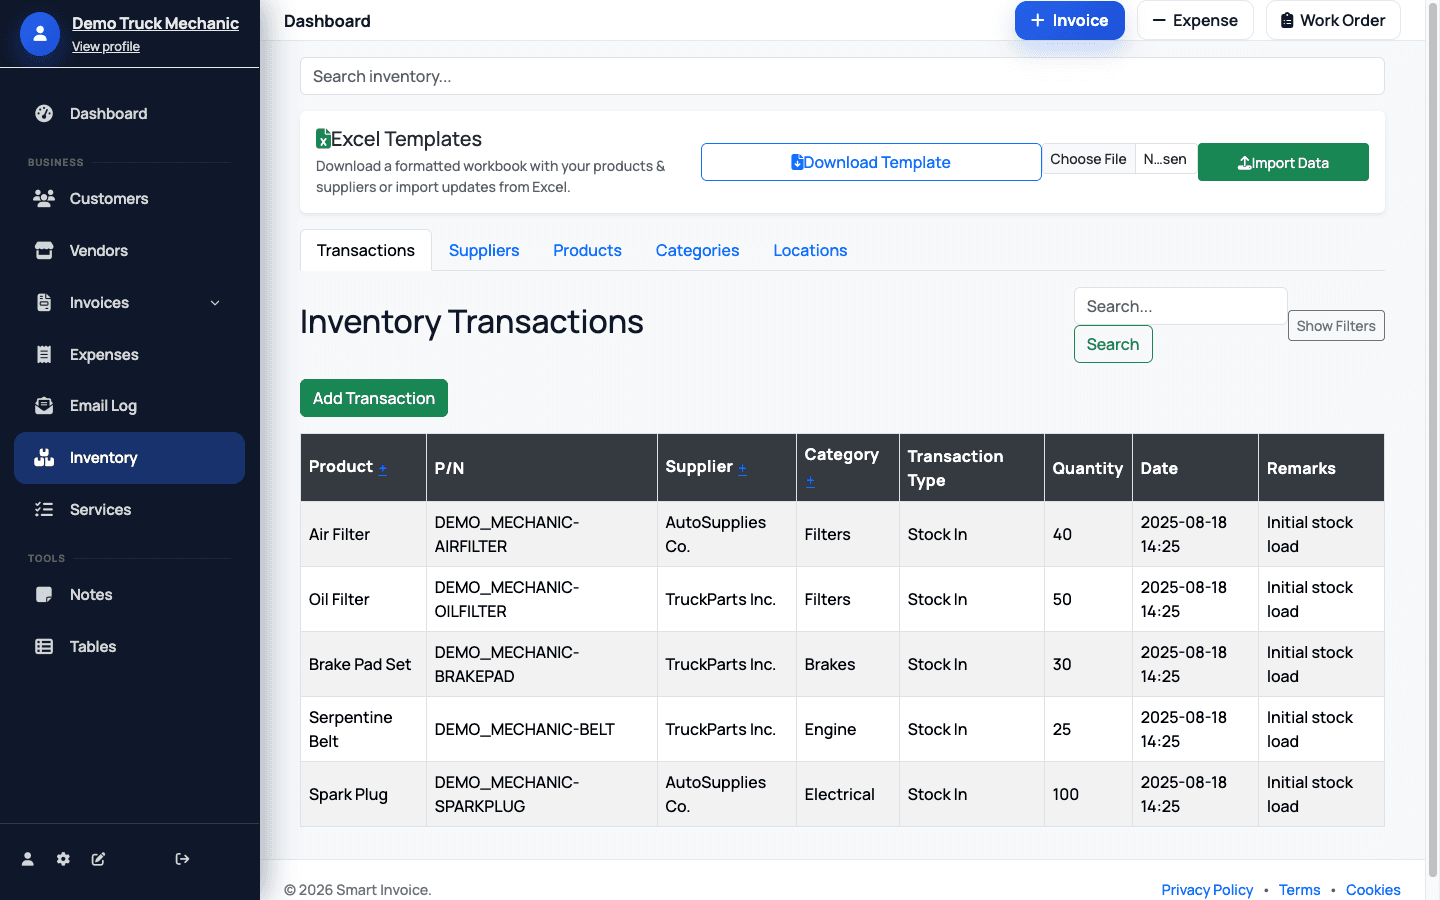Open Tables under Tools
The width and height of the screenshot is (1440, 900).
129,647
